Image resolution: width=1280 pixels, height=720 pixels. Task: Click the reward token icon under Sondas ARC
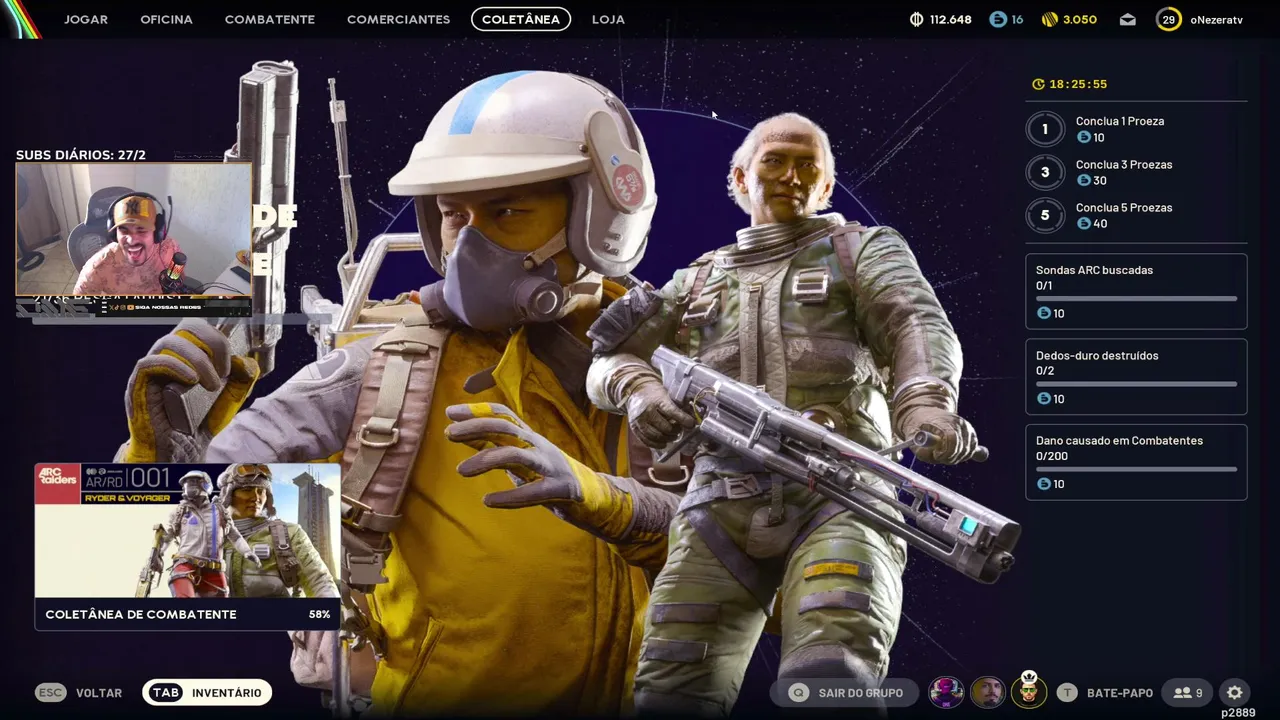coord(1044,313)
